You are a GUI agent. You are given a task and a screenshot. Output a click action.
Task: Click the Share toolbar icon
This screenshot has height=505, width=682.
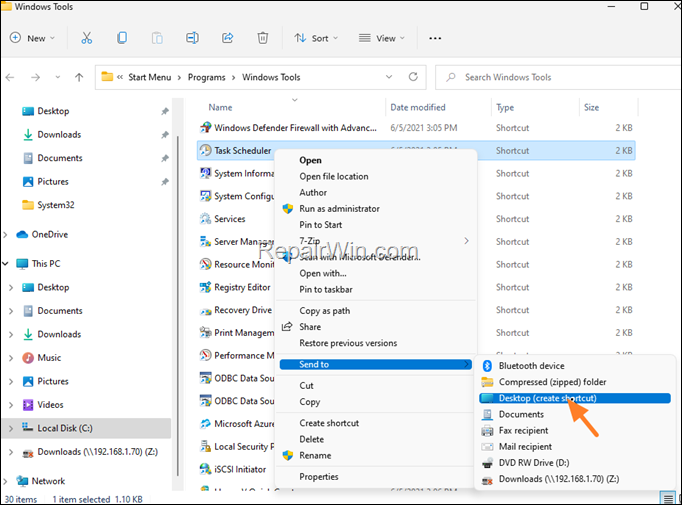click(227, 38)
